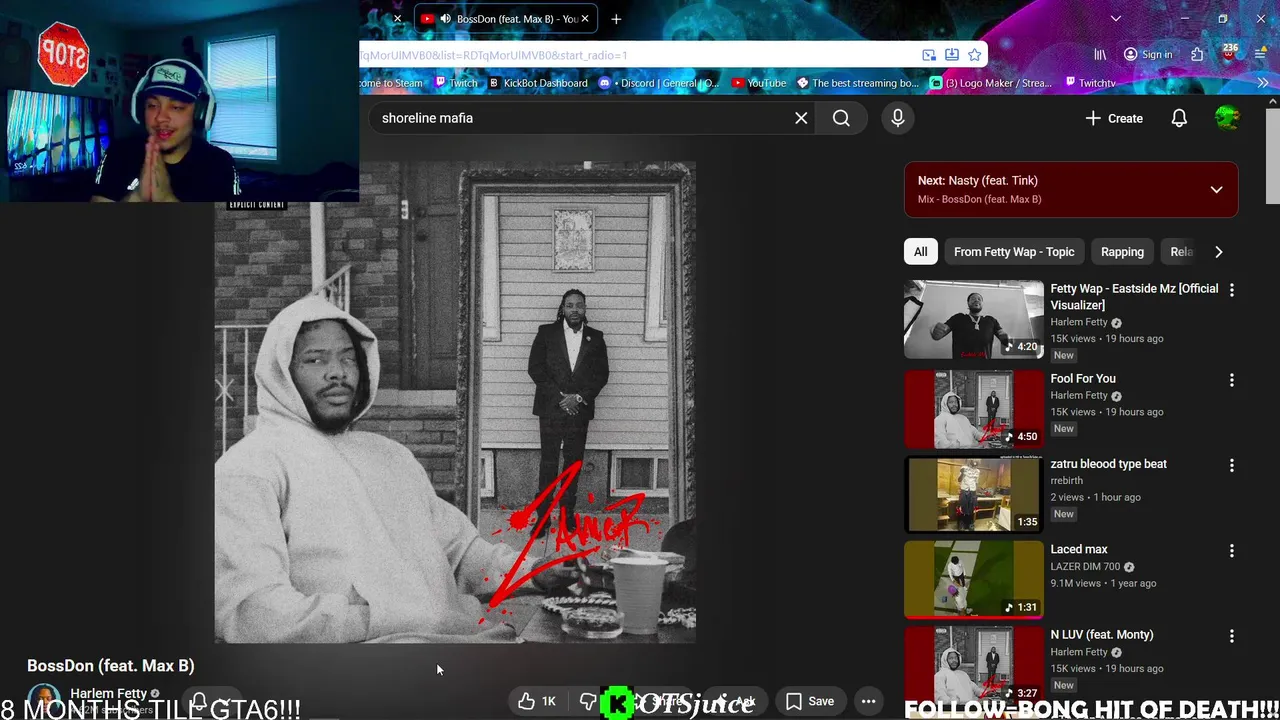Open YouTube notifications bell
1280x720 pixels.
click(1179, 118)
